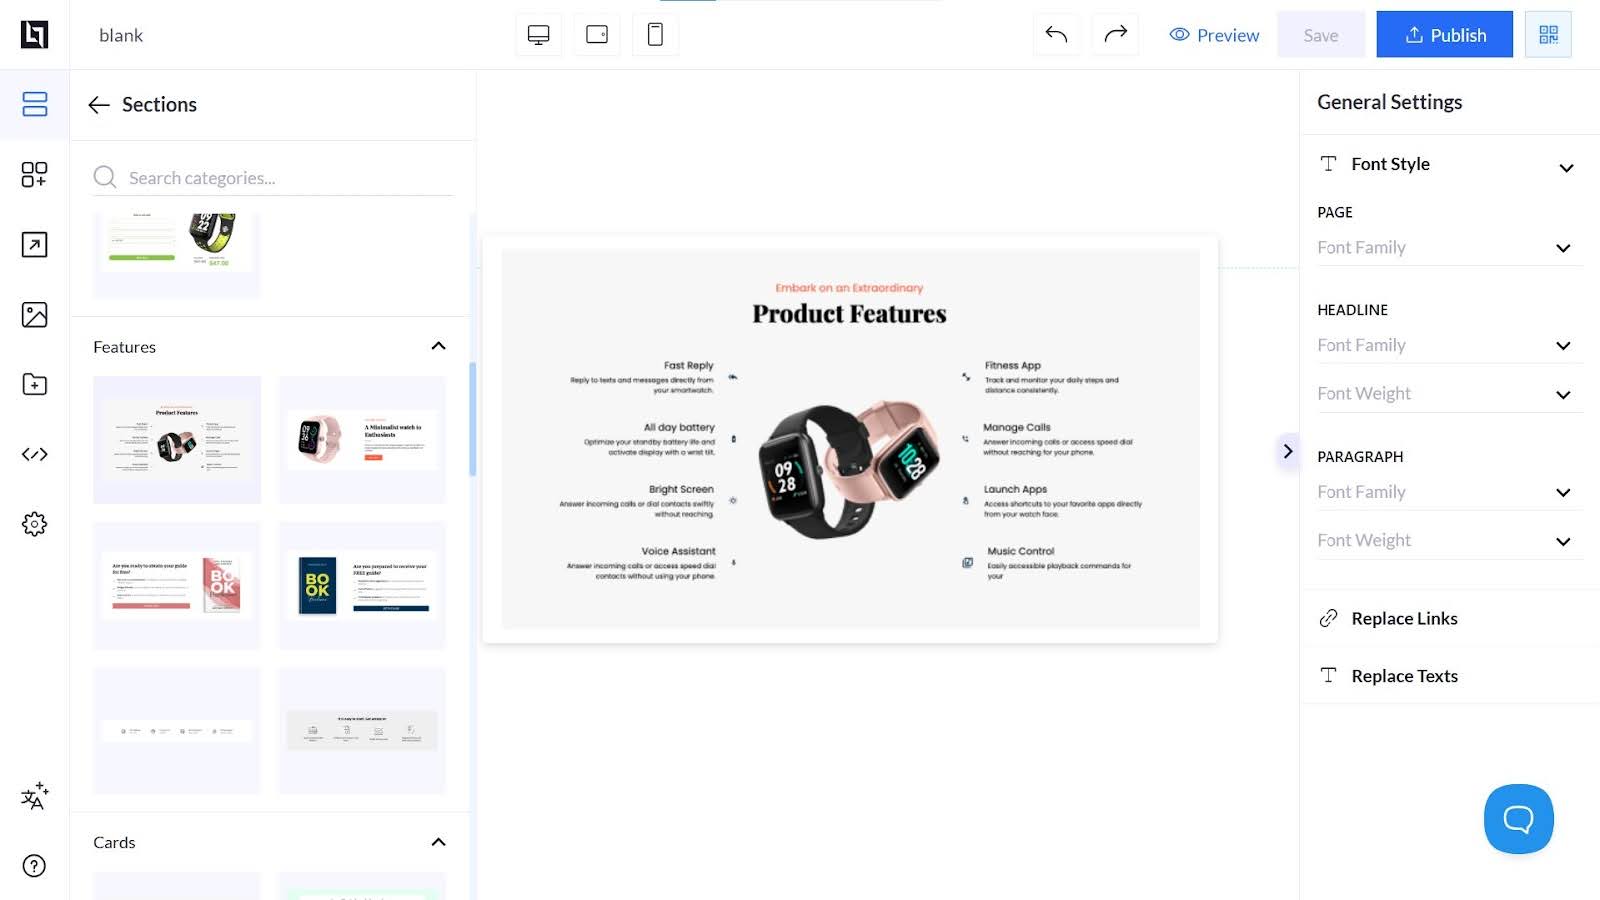The image size is (1600, 900).
Task: Switch to desktop view
Action: point(538,35)
